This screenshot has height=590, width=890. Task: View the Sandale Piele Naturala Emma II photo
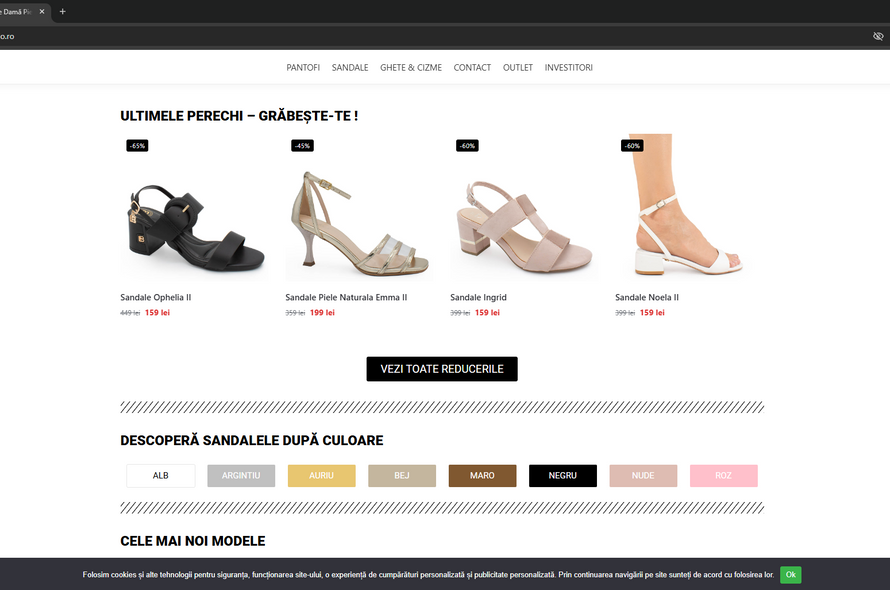(359, 210)
